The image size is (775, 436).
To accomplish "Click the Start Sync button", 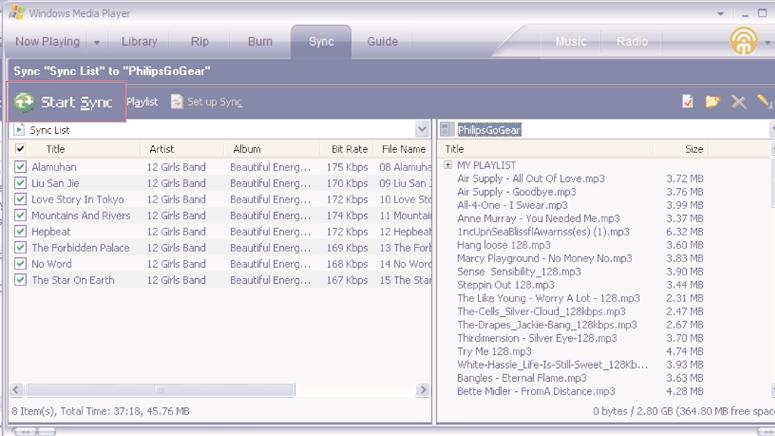I will click(66, 102).
